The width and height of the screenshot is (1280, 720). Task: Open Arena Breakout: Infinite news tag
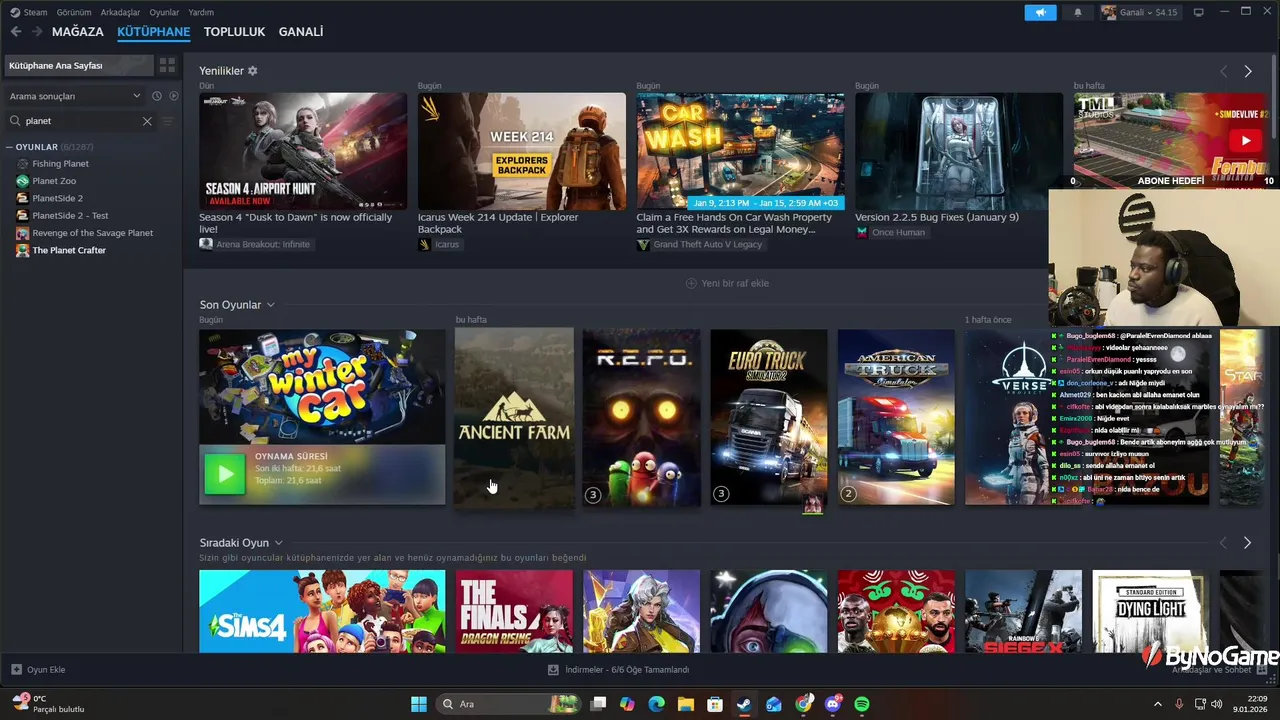point(255,244)
